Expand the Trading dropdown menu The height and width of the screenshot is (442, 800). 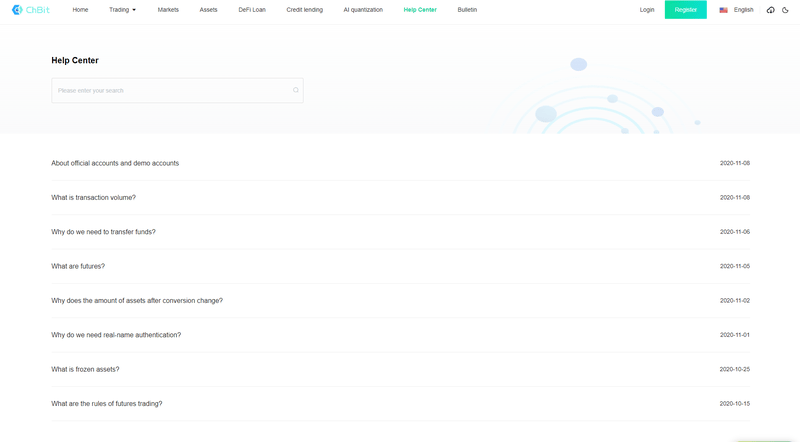122,10
